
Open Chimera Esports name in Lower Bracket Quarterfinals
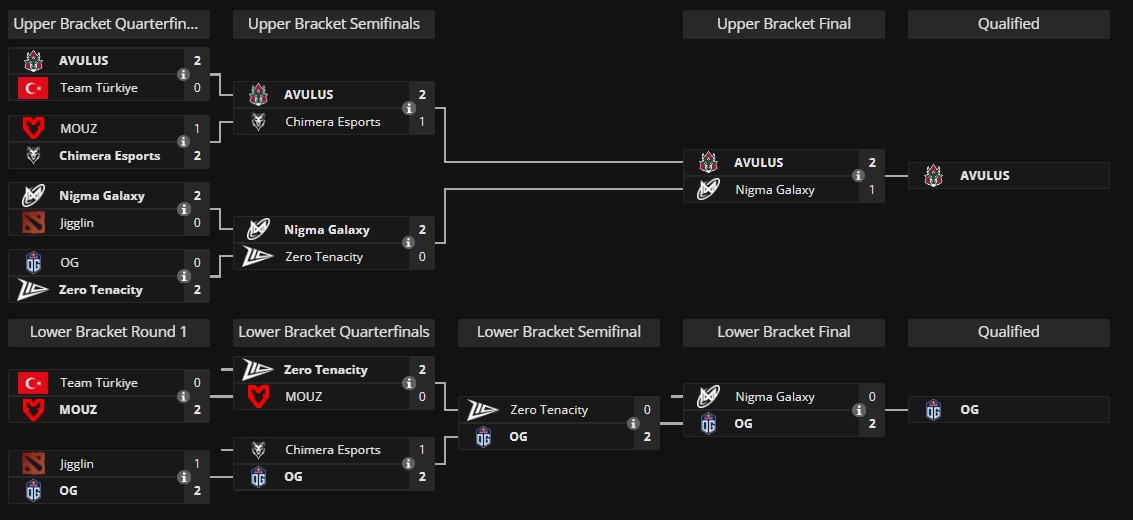point(333,450)
